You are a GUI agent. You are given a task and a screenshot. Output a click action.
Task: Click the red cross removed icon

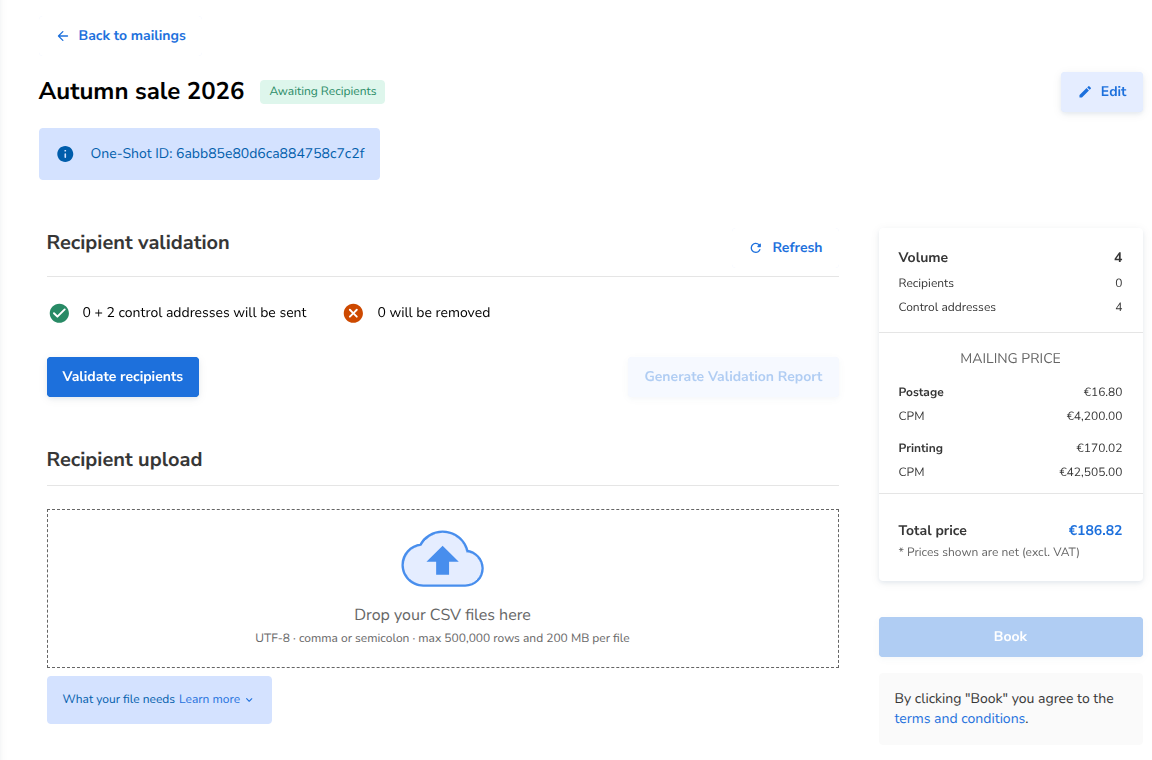(353, 313)
